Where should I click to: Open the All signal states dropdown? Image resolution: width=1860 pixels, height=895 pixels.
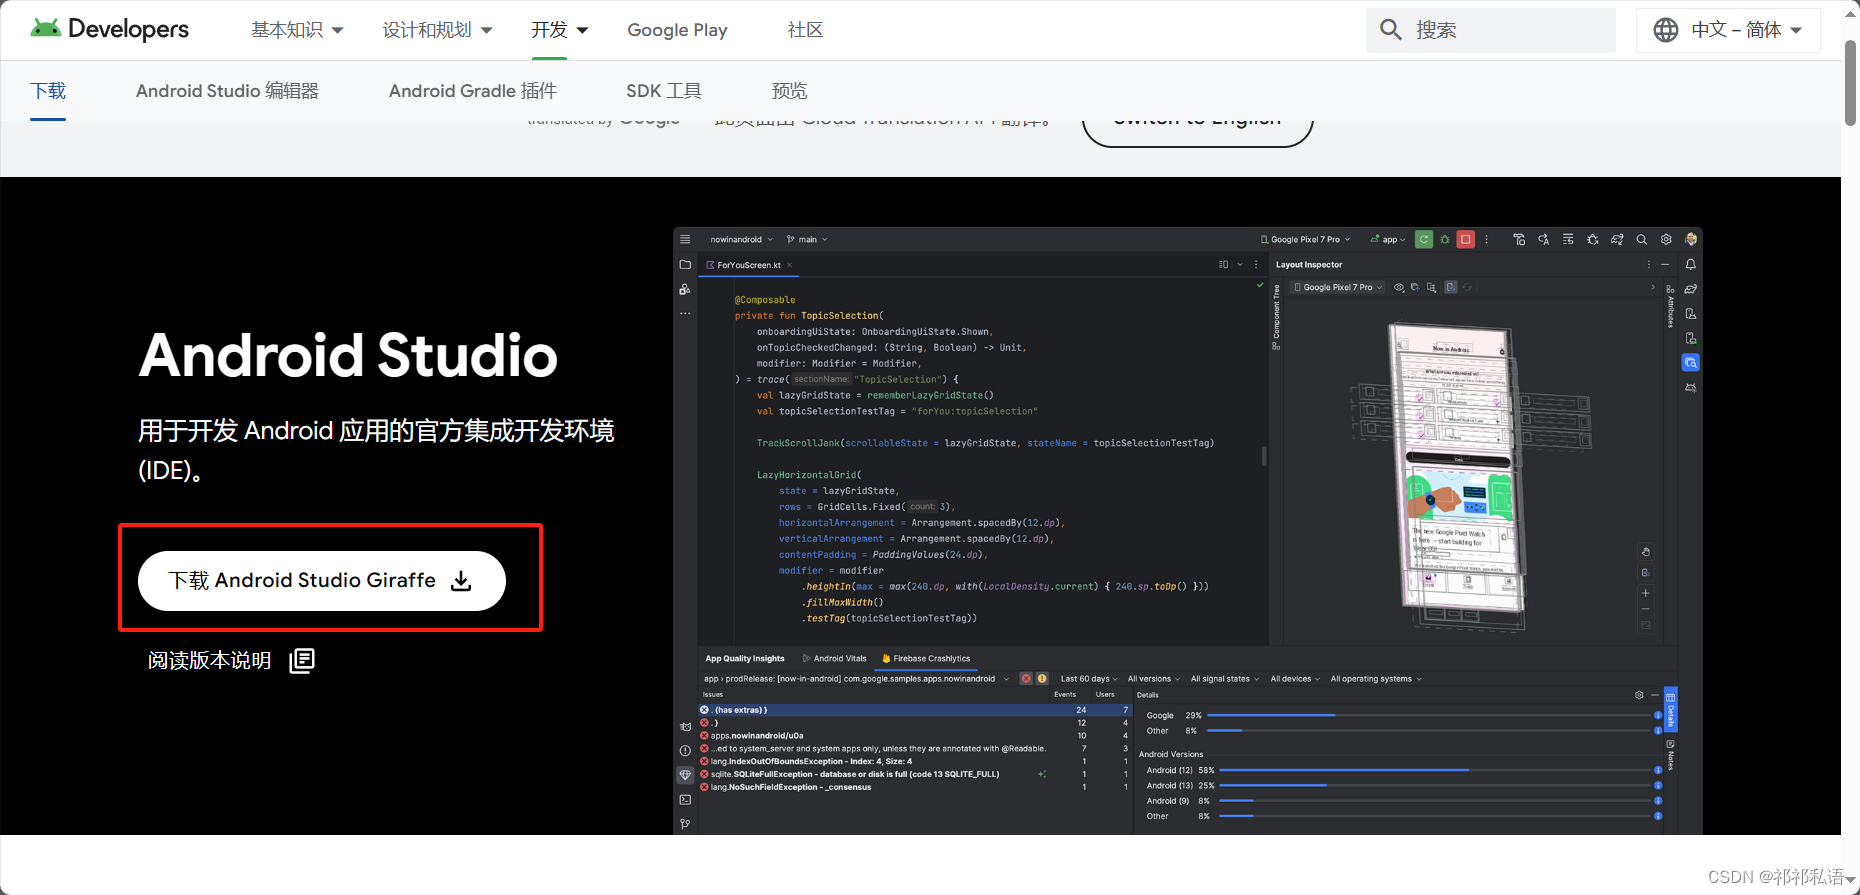(x=1225, y=679)
